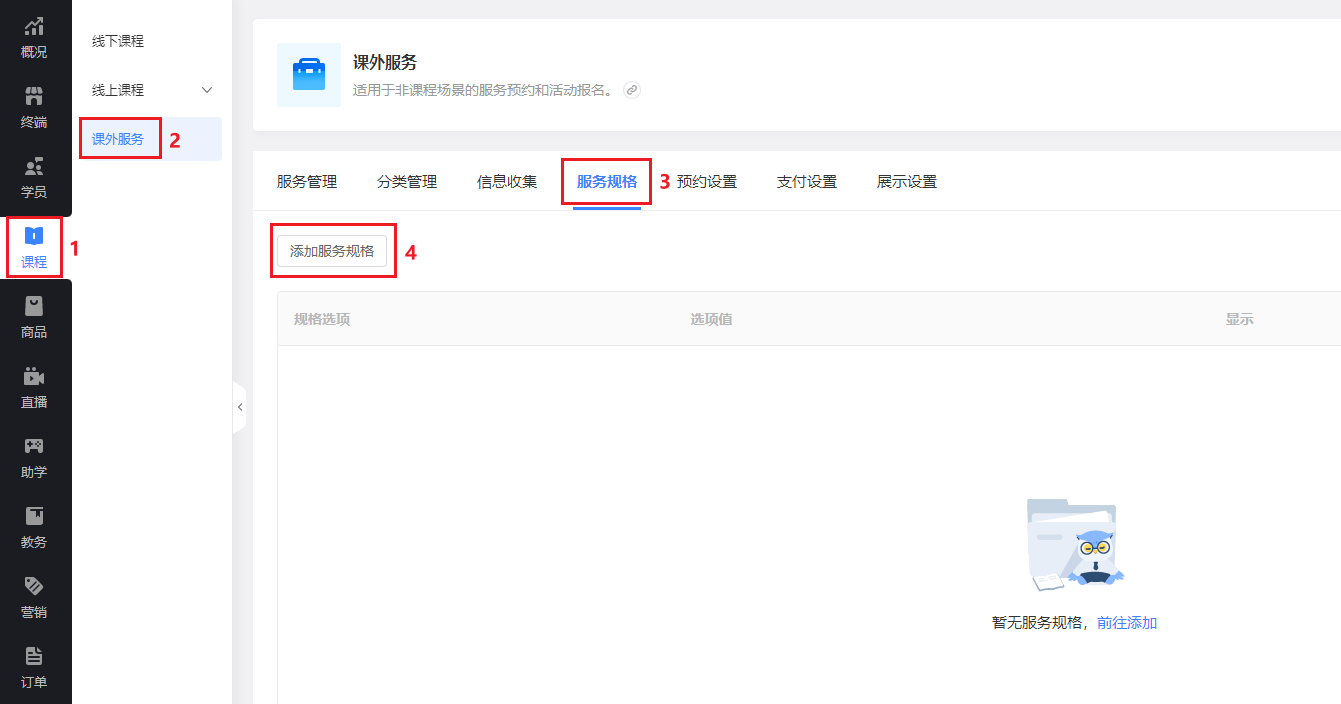Open the 助学 learning aid sidebar icon
Image resolution: width=1341 pixels, height=704 pixels.
(x=34, y=458)
